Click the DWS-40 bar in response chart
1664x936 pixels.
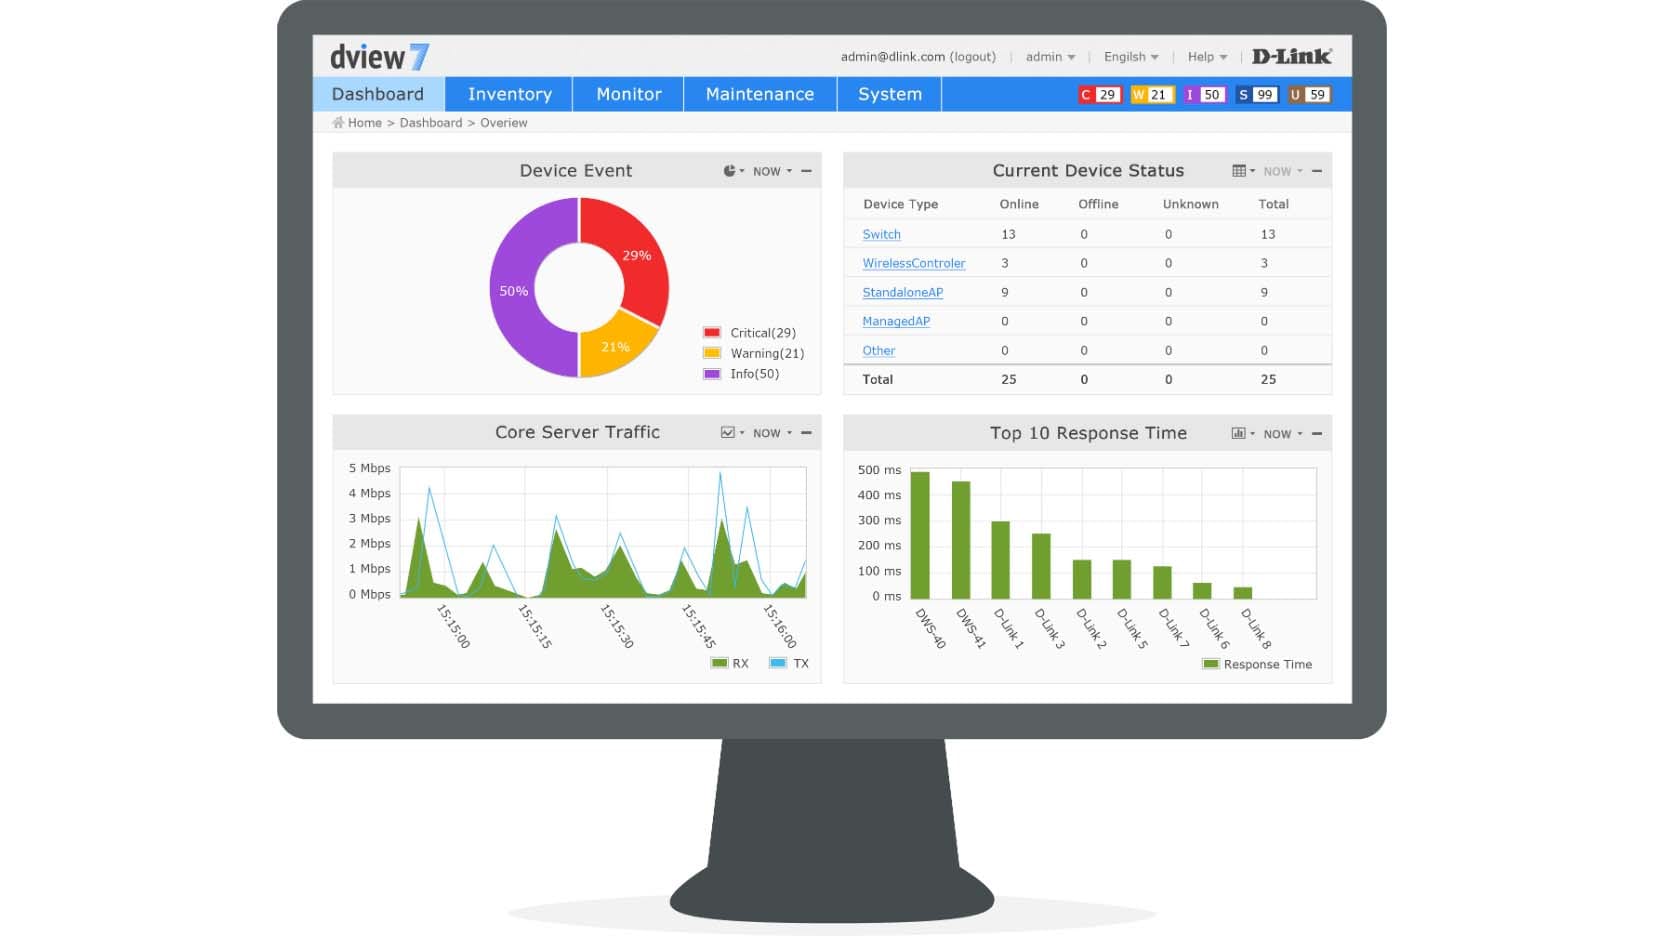coord(920,535)
